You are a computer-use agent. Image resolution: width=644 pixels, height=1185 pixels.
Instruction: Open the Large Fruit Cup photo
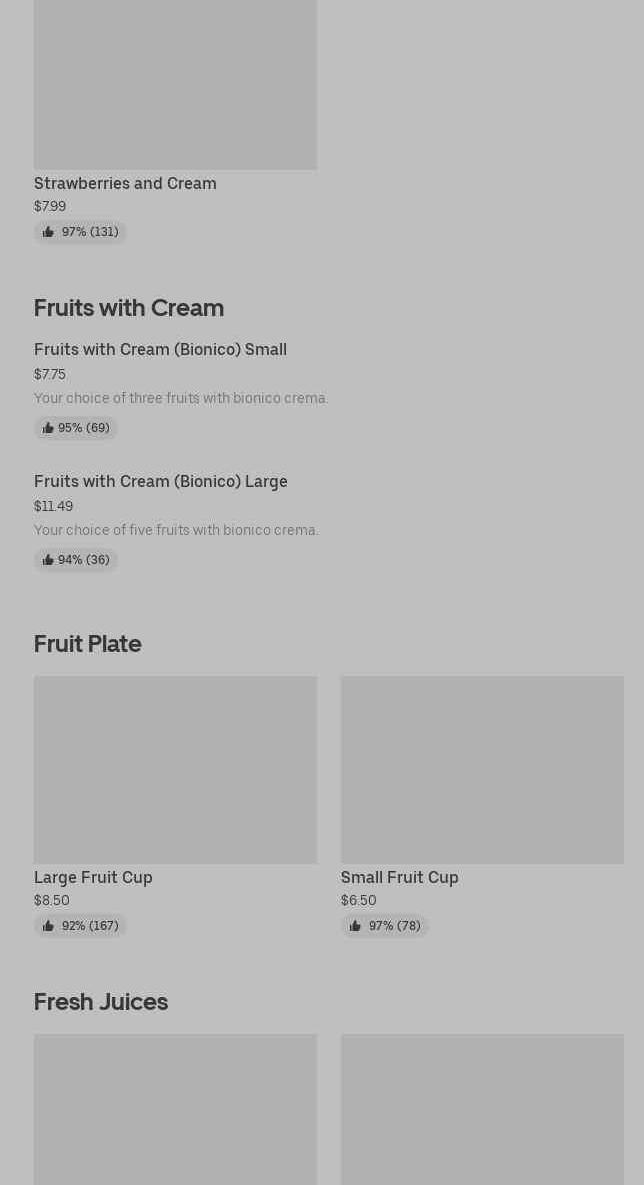[175, 769]
